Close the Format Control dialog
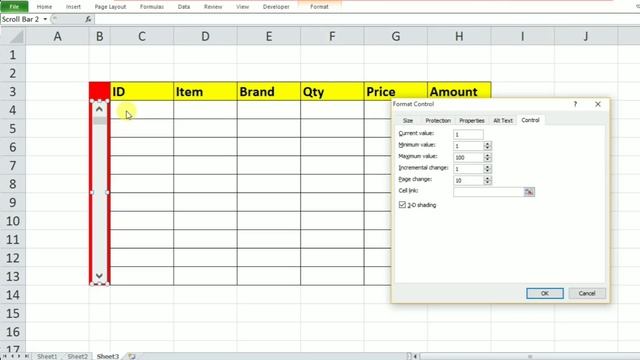 598,104
